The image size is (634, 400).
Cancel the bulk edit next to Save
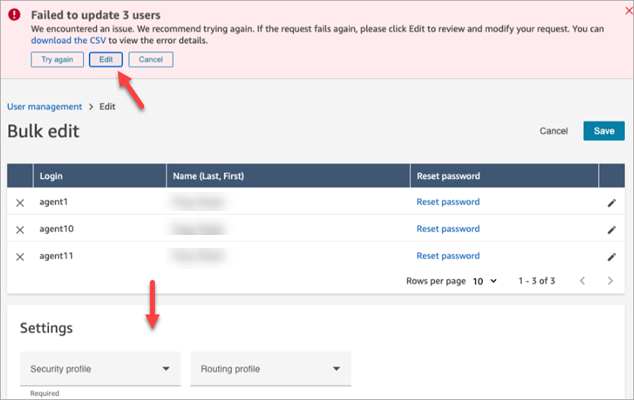[554, 131]
